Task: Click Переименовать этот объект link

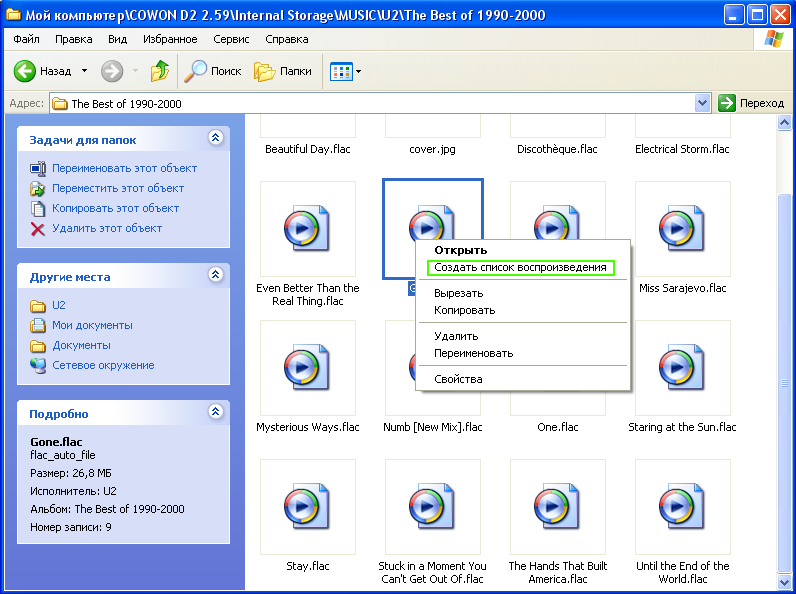Action: 124,168
